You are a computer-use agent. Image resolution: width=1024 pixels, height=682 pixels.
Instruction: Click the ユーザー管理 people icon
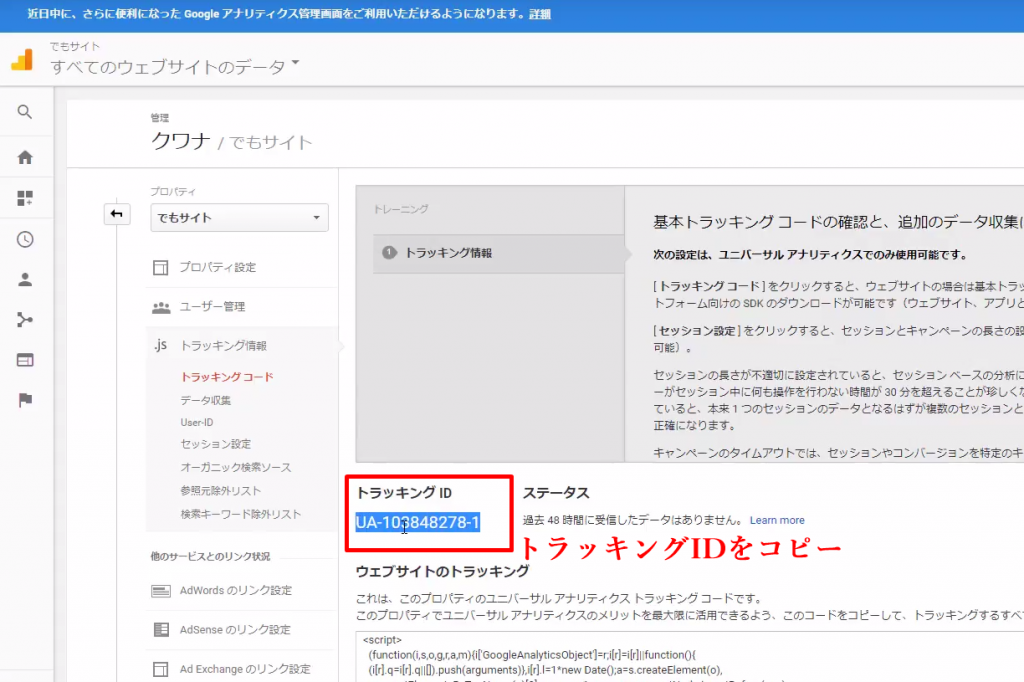point(161,307)
